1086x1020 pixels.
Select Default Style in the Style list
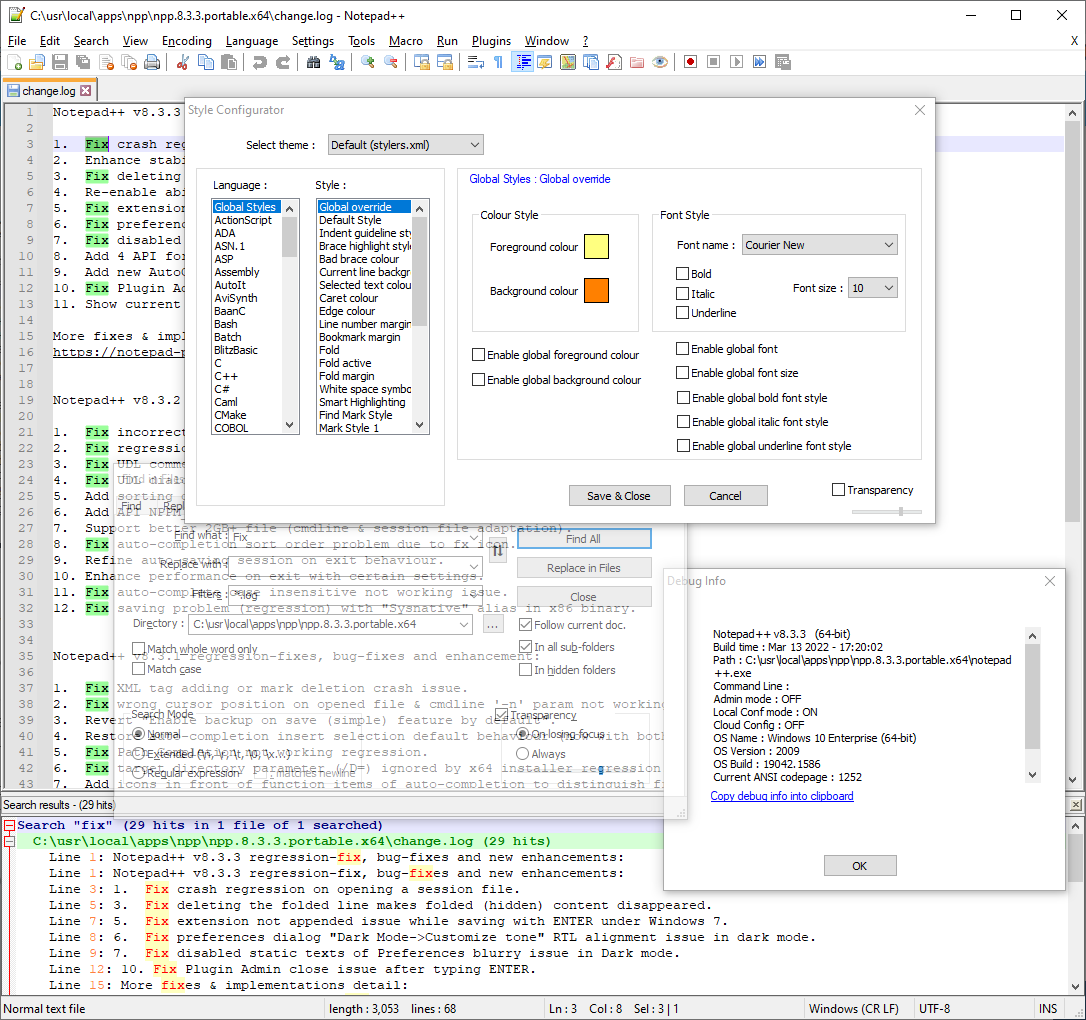tap(350, 220)
